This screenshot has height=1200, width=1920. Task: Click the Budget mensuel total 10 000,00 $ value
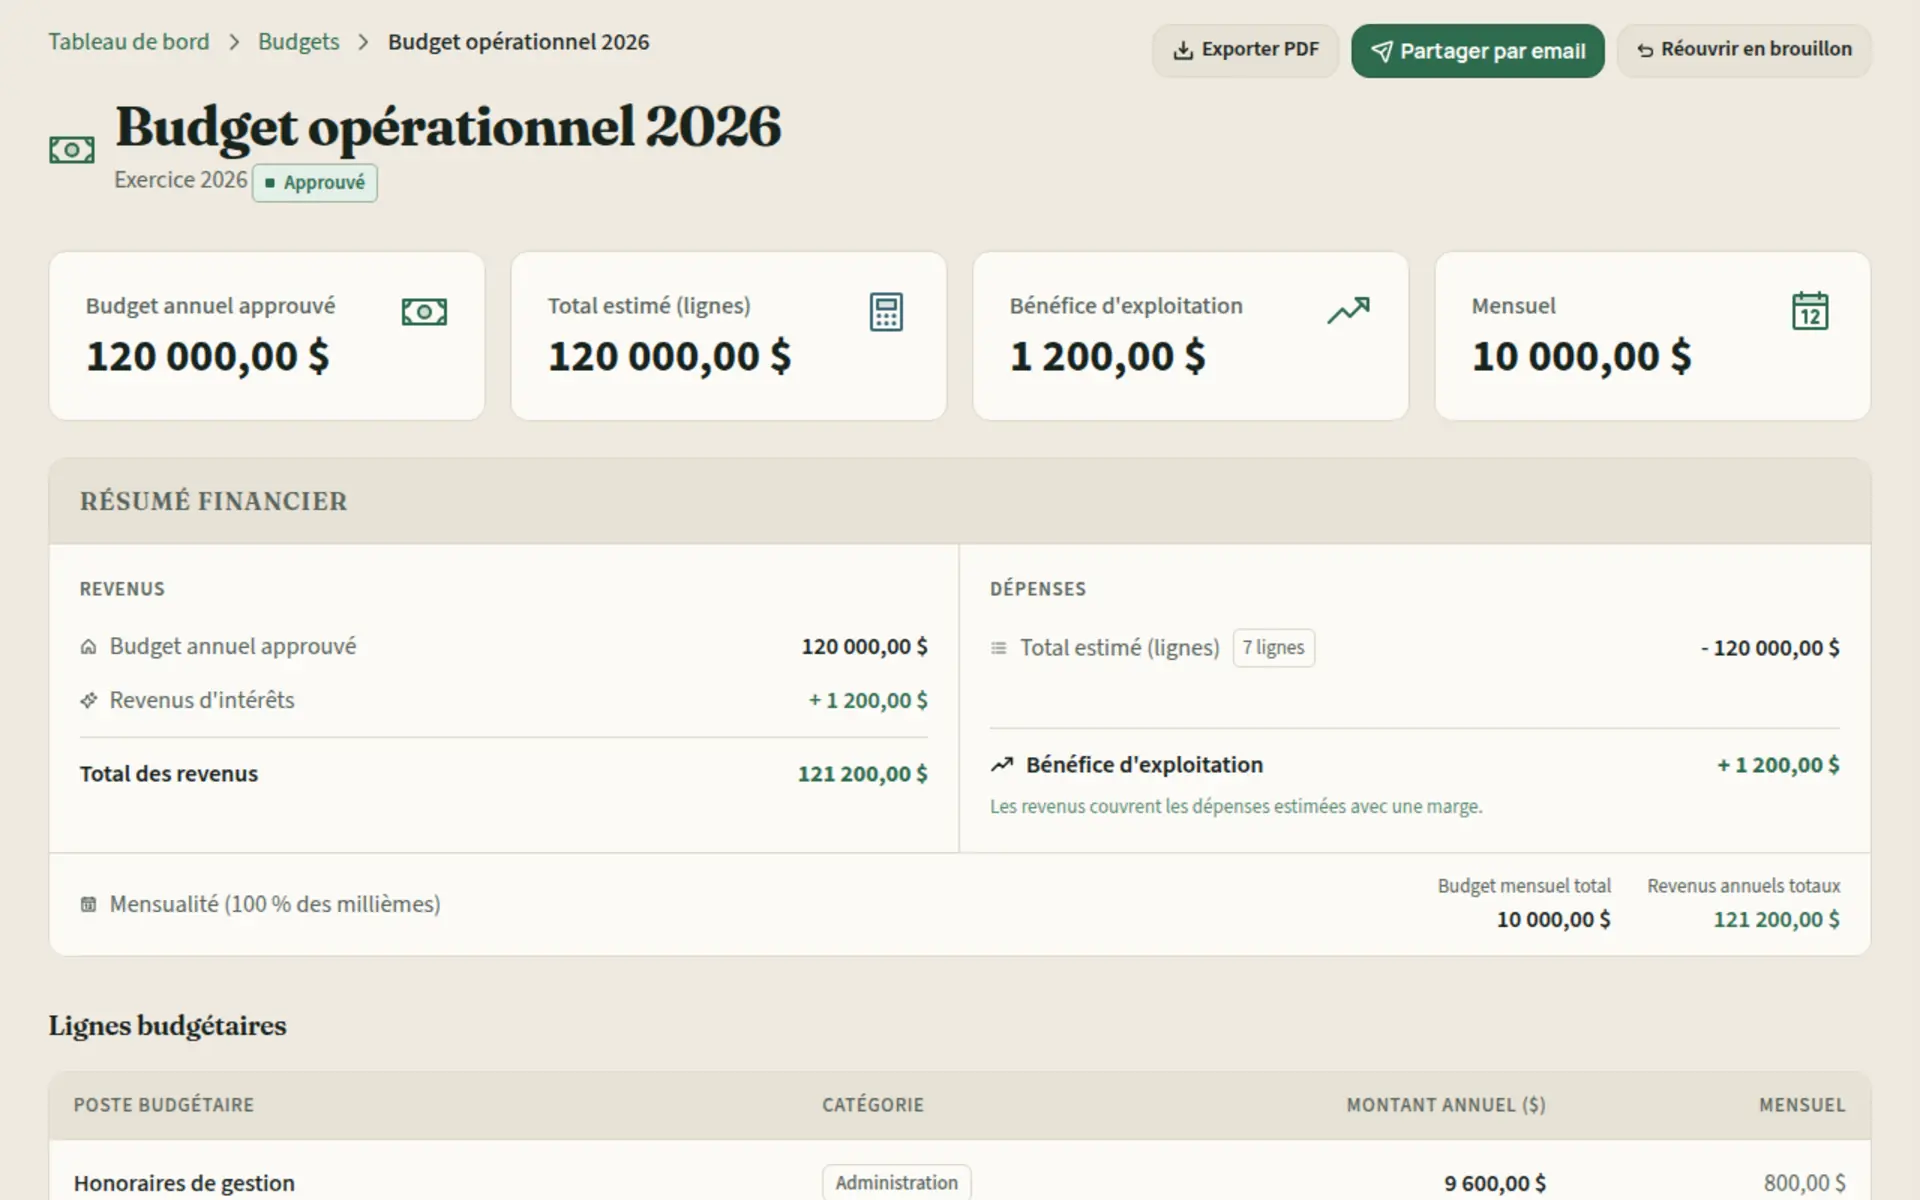point(1553,920)
